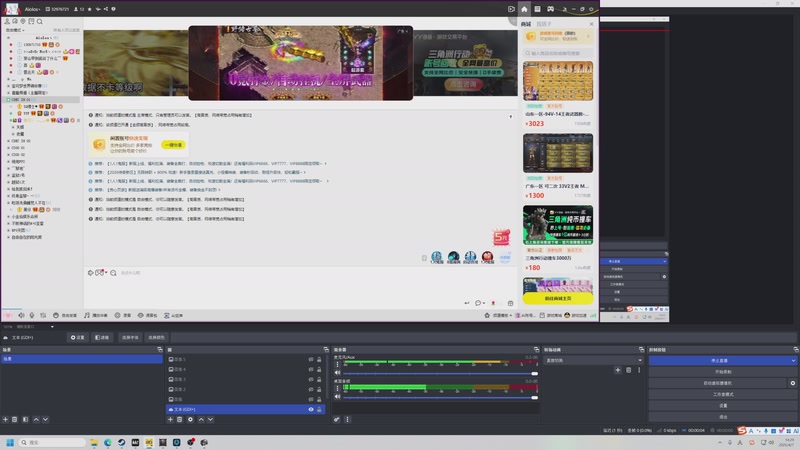Viewport: 800px width, 450px height.
Task: Click the blue stop streaming button
Action: (719, 360)
